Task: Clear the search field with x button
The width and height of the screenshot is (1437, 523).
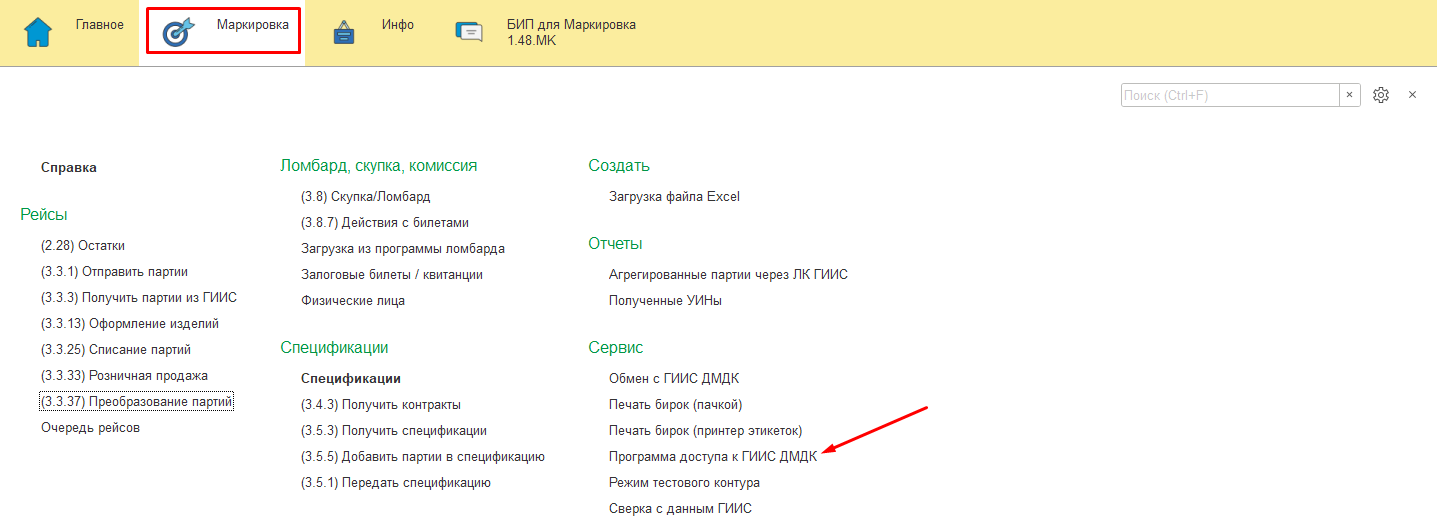Action: click(x=1349, y=95)
